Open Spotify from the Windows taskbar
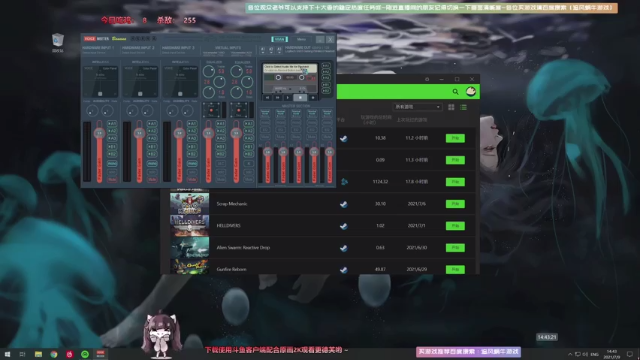The height and width of the screenshot is (360, 640). [85, 354]
